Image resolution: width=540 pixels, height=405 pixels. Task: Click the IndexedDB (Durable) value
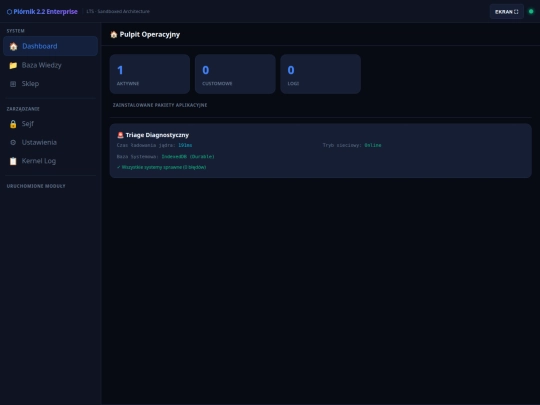coord(188,157)
